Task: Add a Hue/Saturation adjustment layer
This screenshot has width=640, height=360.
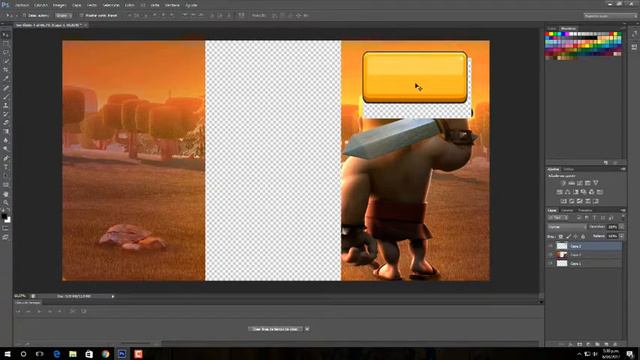Action: (x=560, y=192)
